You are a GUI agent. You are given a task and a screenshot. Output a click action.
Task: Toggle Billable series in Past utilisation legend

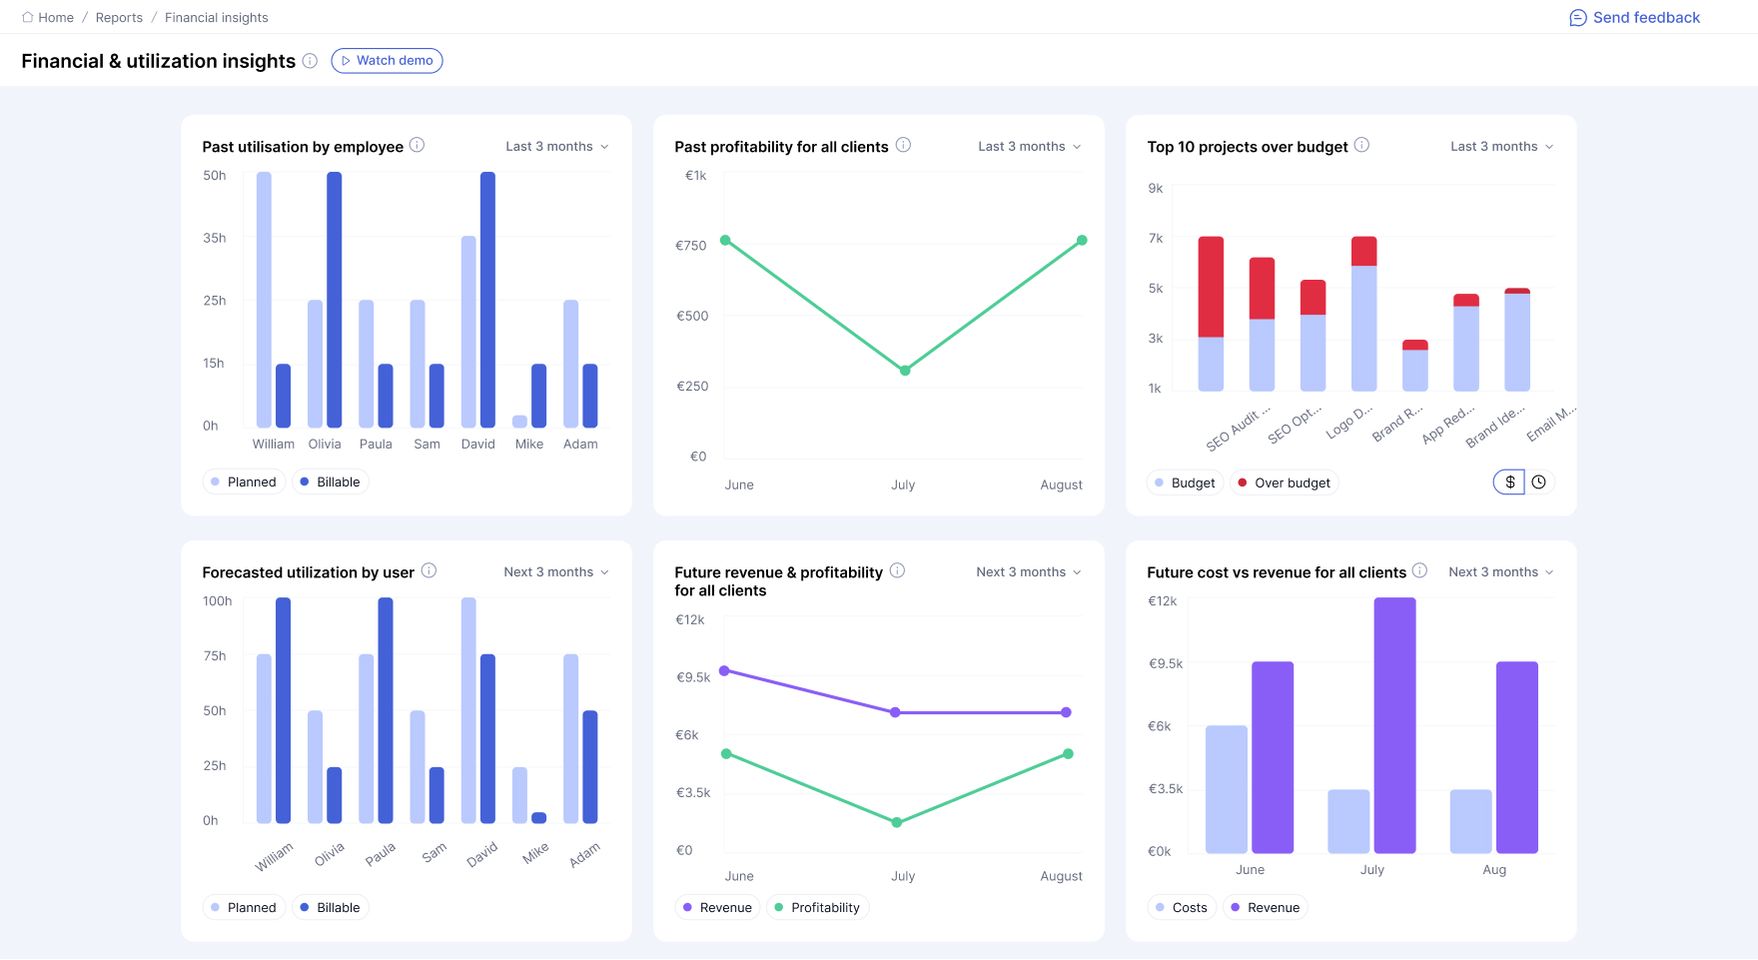pyautogui.click(x=330, y=482)
